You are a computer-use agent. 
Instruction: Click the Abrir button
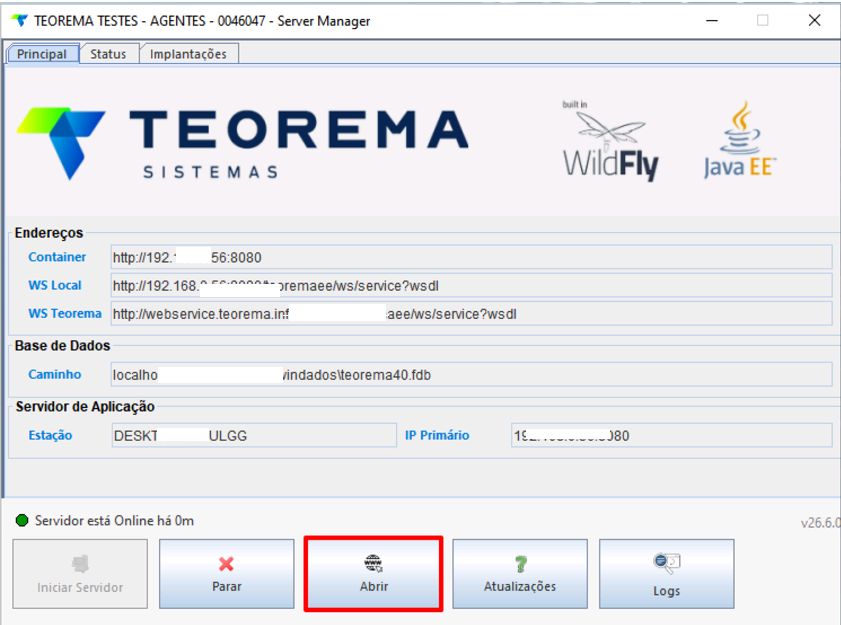373,574
